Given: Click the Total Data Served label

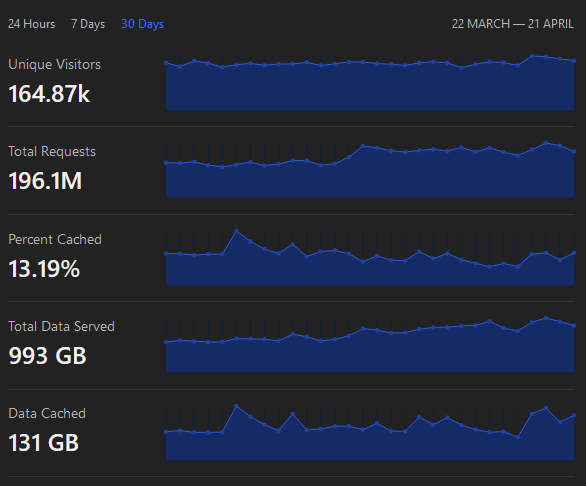Looking at the screenshot, I should [x=61, y=326].
